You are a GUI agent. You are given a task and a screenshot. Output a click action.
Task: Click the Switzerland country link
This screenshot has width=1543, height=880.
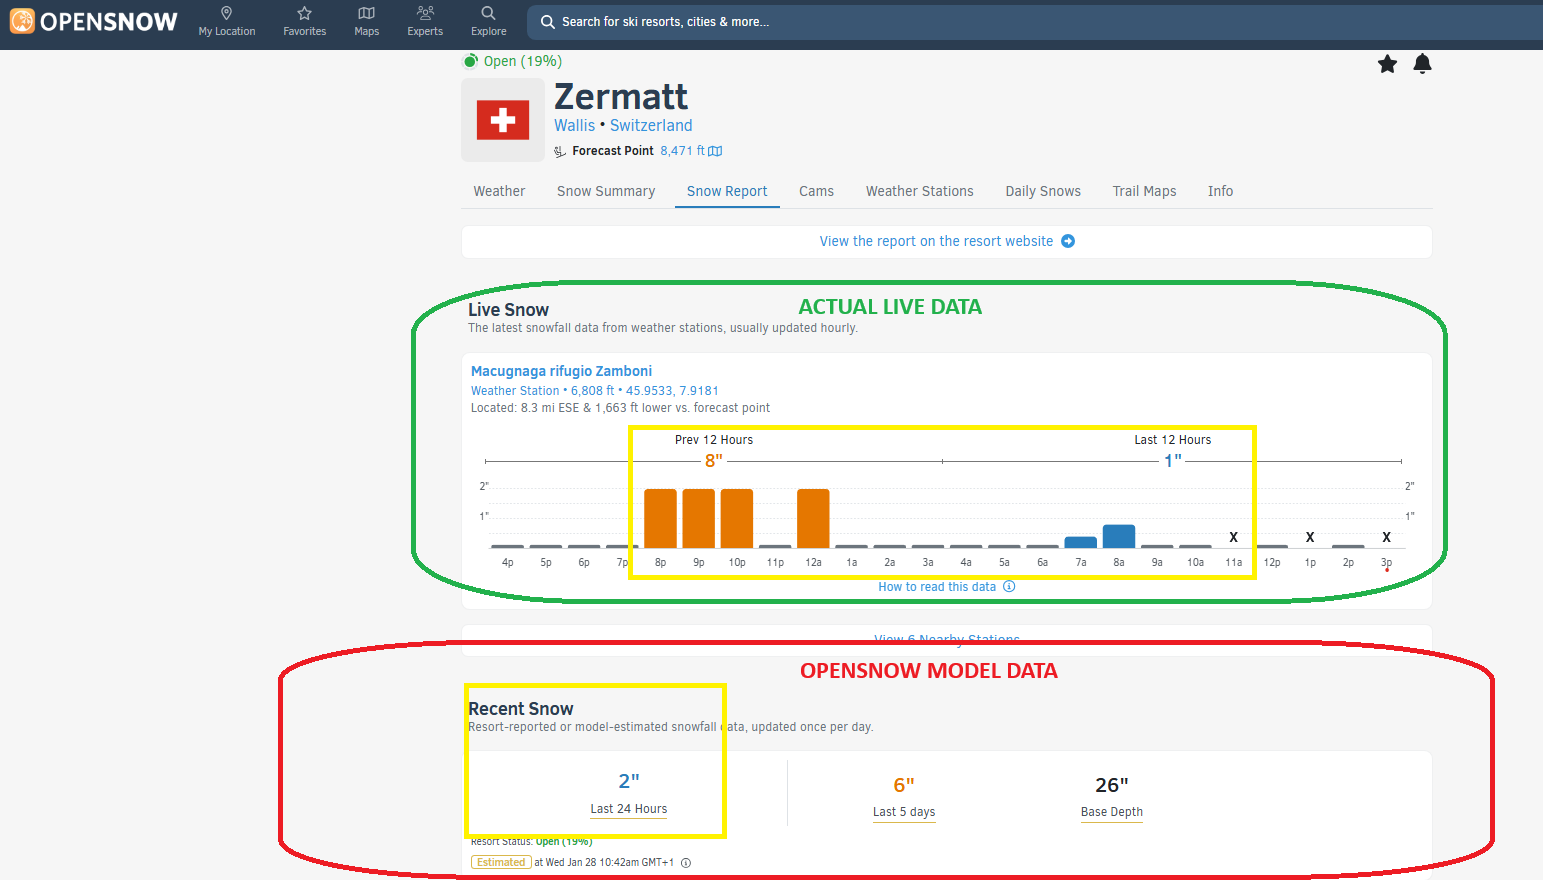tap(651, 125)
